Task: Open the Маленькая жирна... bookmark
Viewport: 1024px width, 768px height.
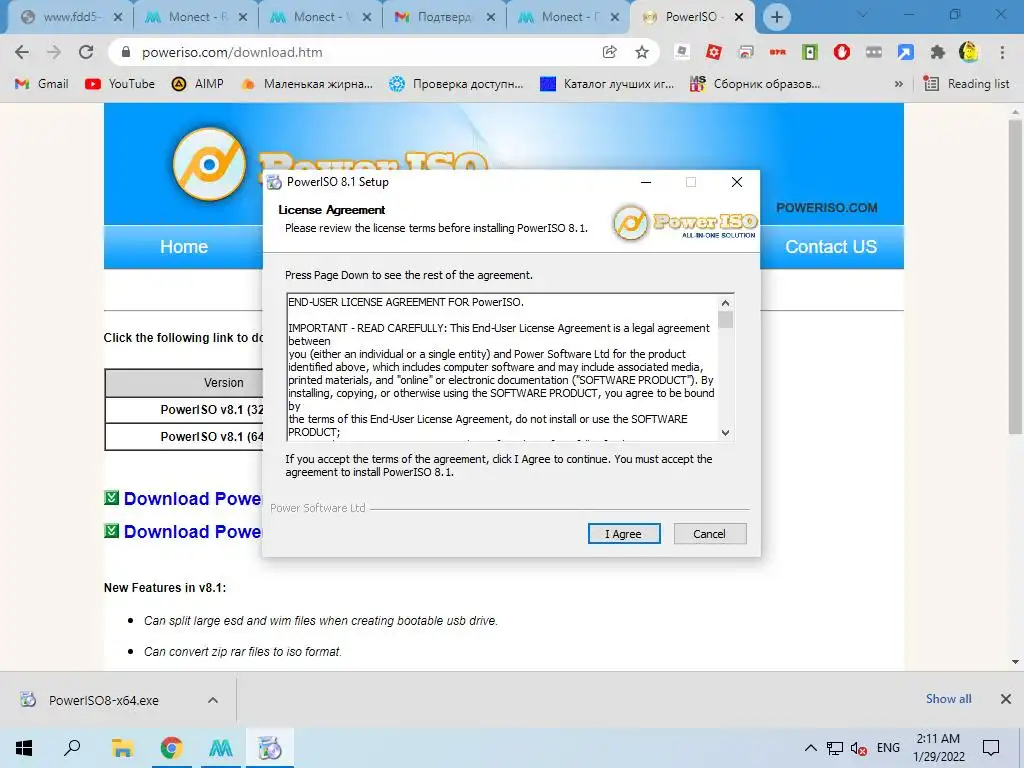Action: coord(307,84)
